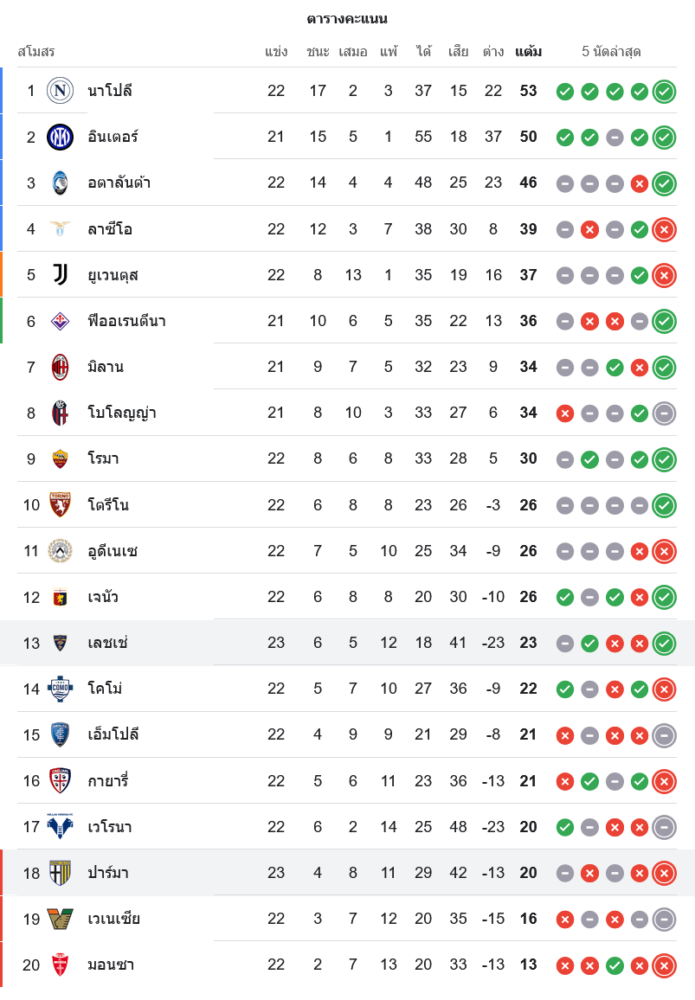Click the Venezia club crest
Screen dimensions: 695x1000
[60, 919]
